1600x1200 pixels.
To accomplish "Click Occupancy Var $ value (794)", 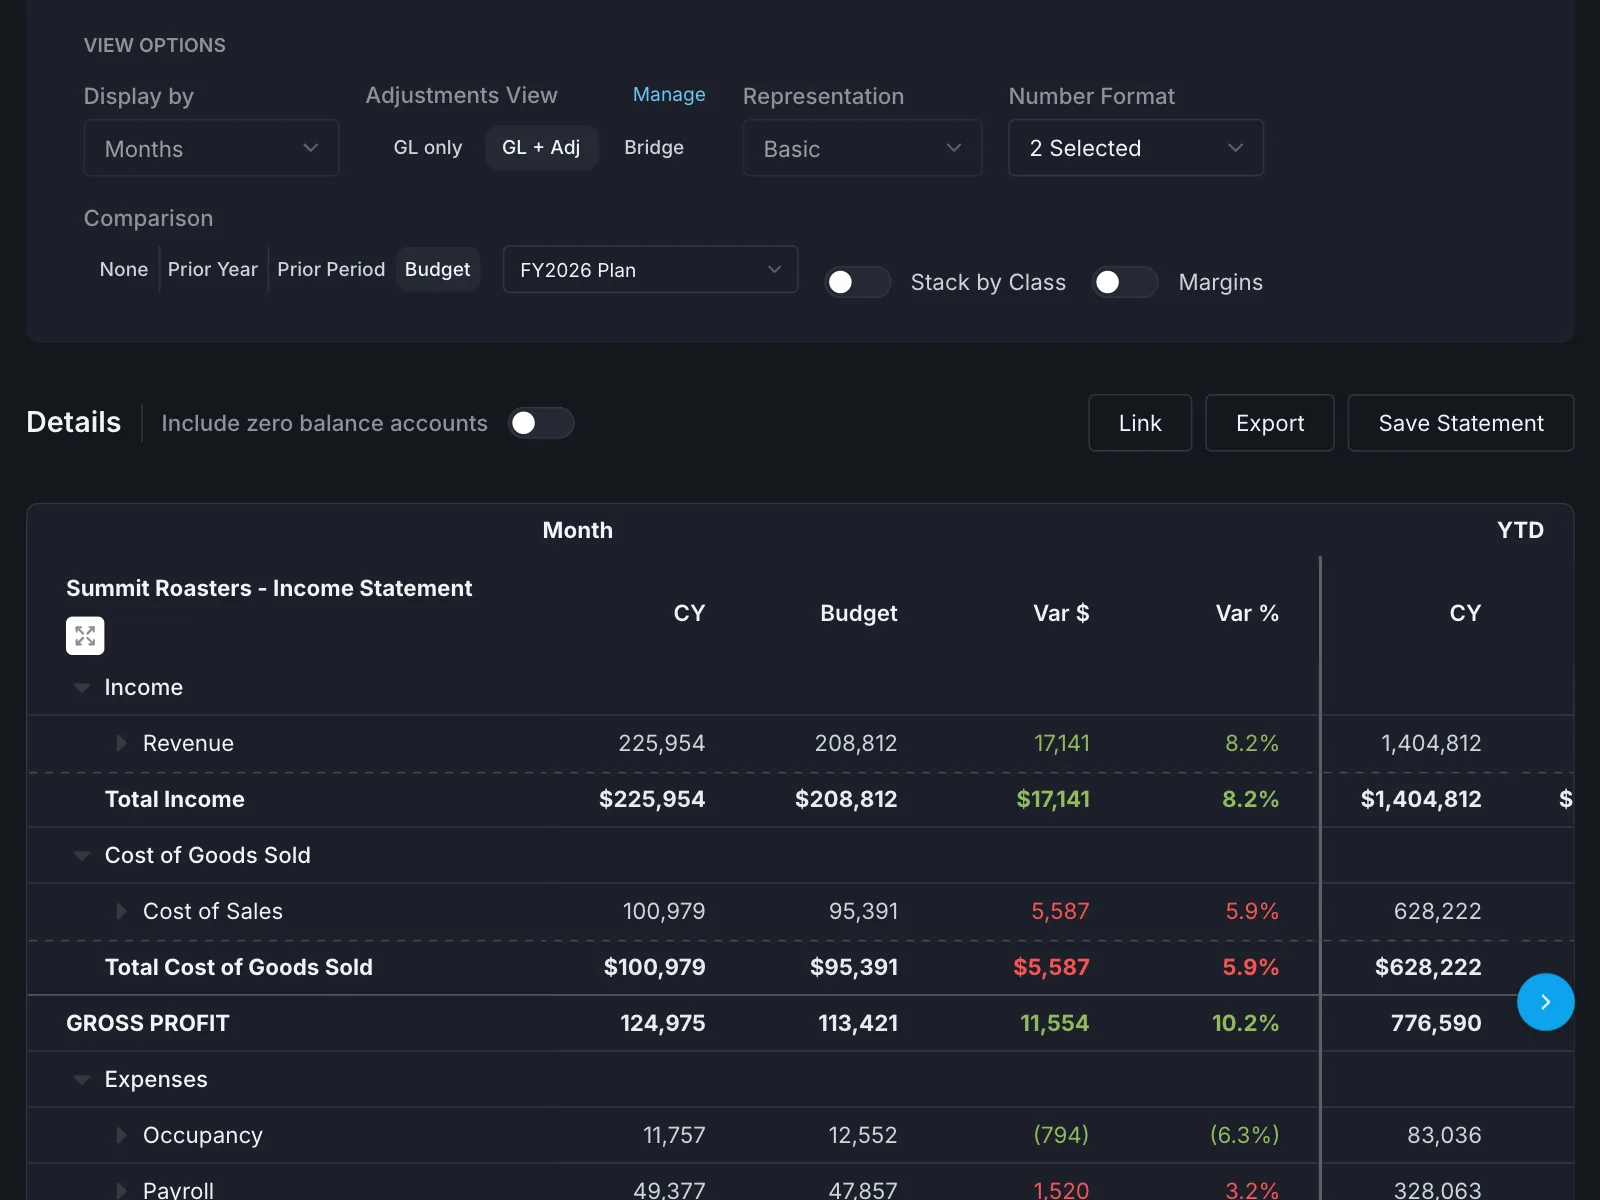I will tap(1061, 1135).
